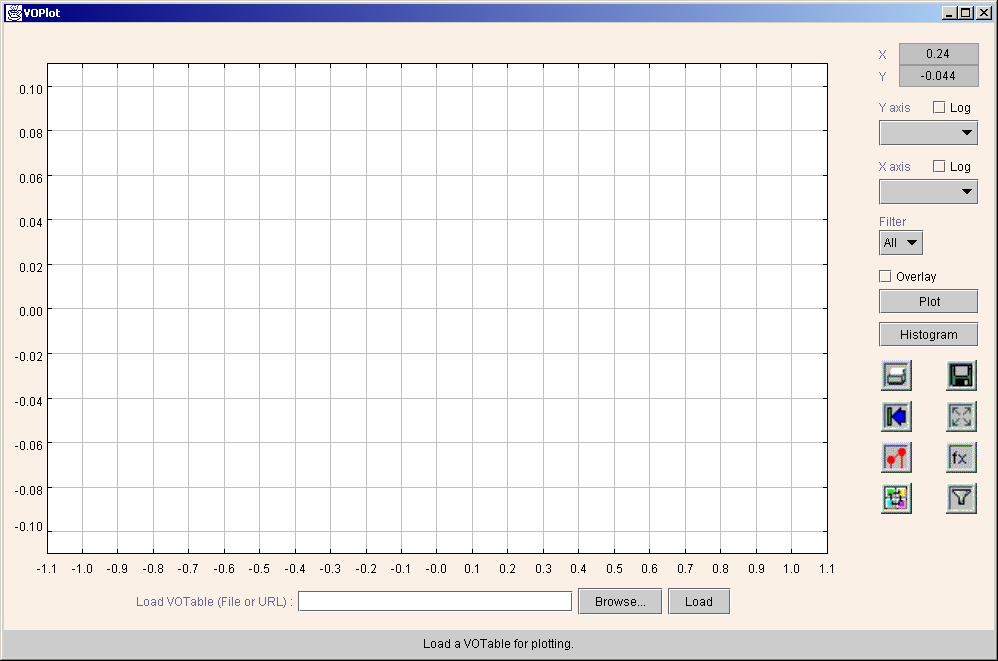Click the -0.5 X-axis tick label
The height and width of the screenshot is (661, 998).
click(x=259, y=569)
